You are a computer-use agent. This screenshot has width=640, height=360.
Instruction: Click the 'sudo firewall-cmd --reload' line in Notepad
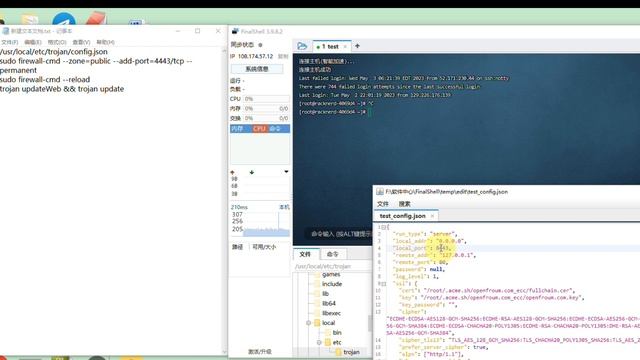45,80
